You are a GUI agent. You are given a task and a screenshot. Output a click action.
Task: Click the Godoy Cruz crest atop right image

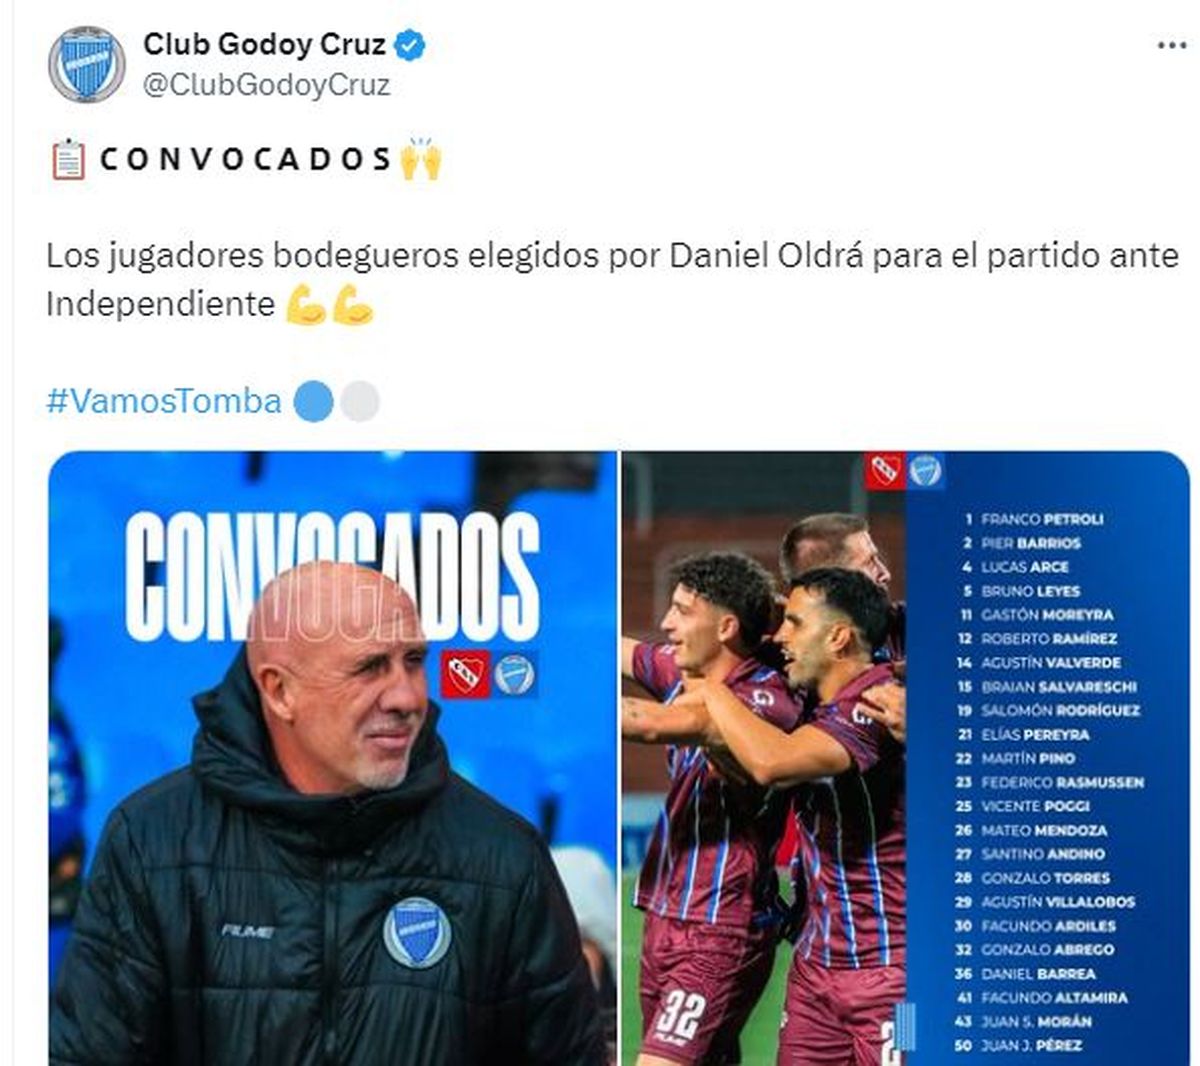pos(925,470)
